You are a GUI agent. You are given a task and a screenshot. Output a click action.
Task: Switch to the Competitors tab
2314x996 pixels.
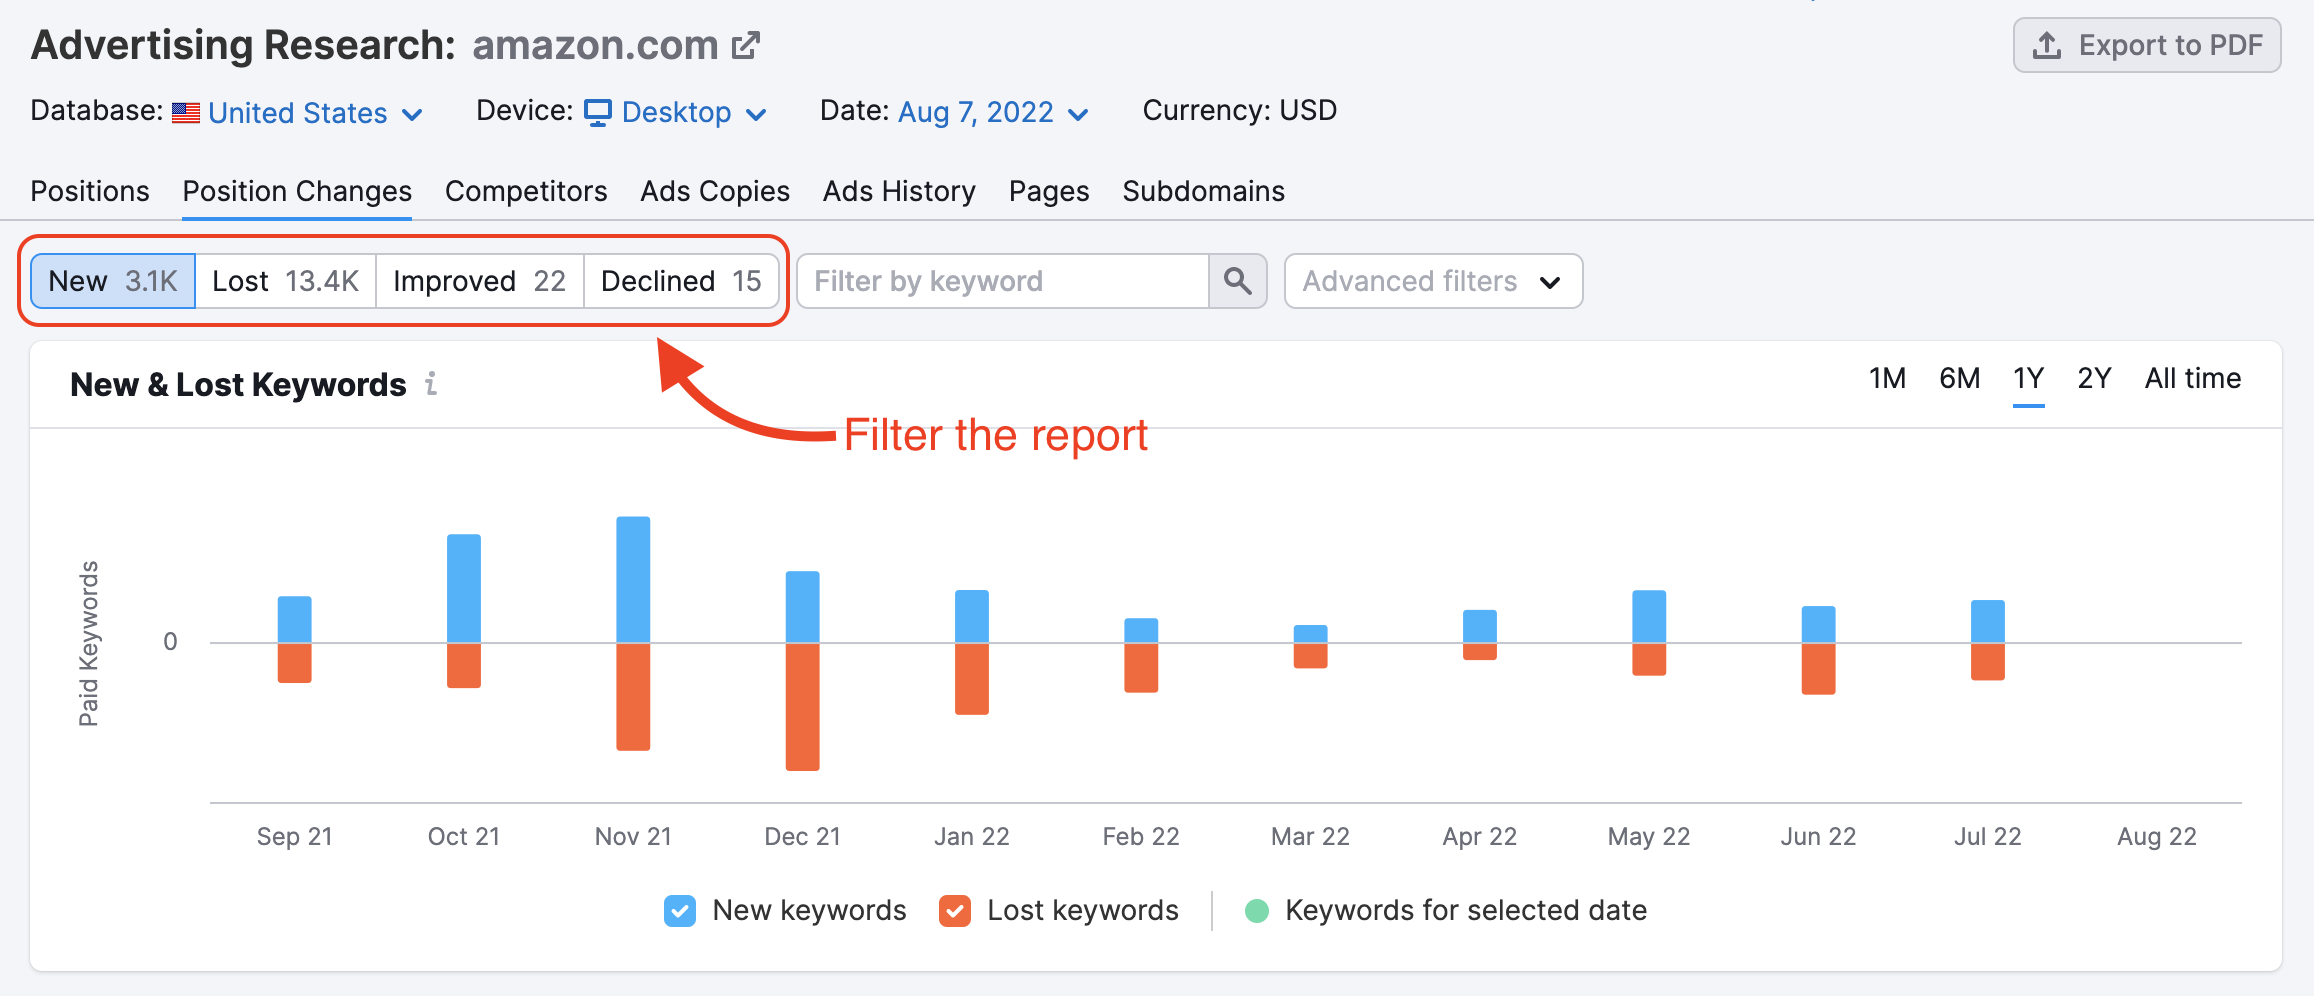click(526, 191)
